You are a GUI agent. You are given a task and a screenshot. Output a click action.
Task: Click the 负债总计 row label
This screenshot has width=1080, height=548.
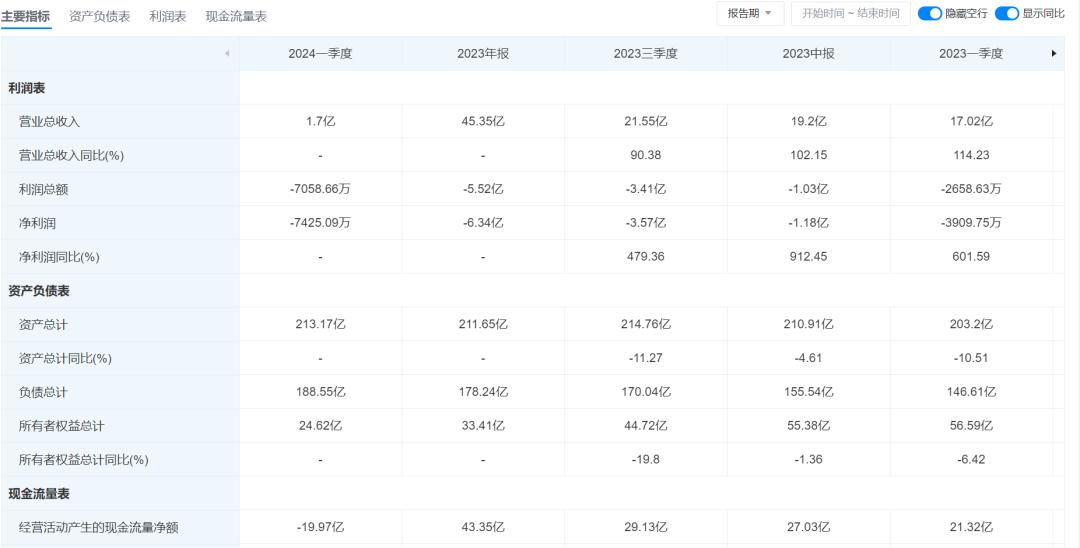coord(44,393)
